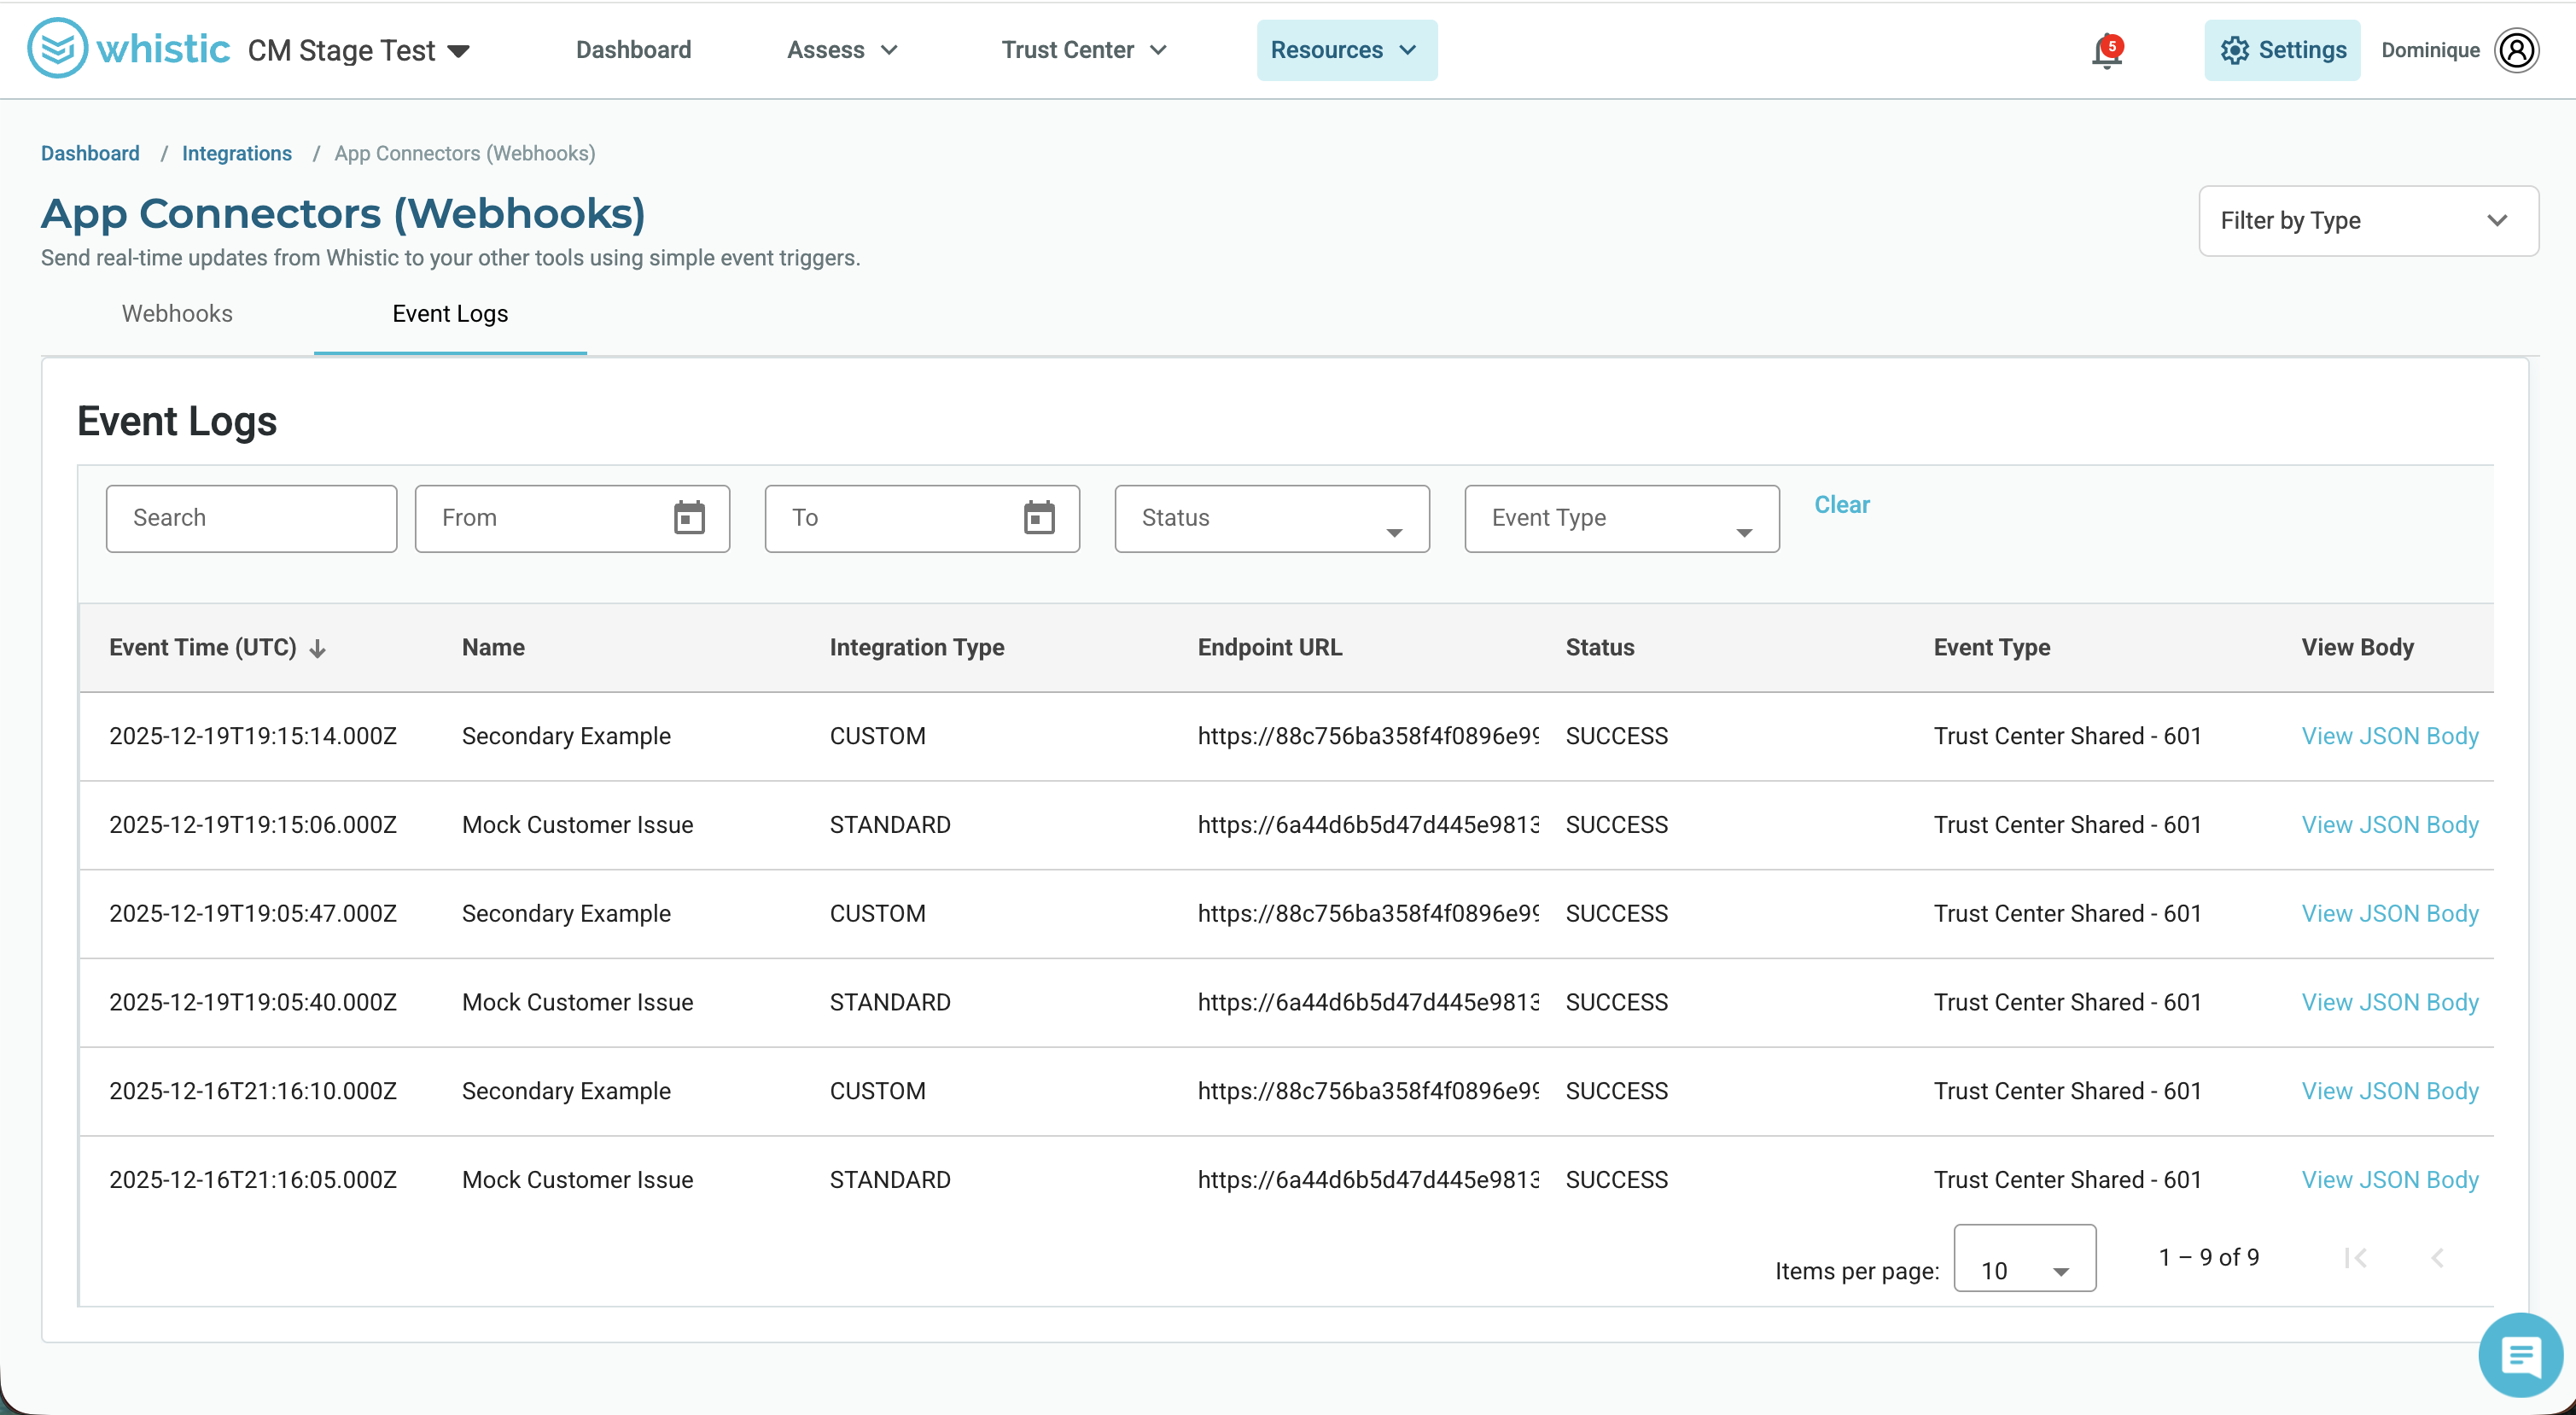2576x1415 pixels.
Task: Open the Event Type filter dropdown
Action: (x=1621, y=518)
